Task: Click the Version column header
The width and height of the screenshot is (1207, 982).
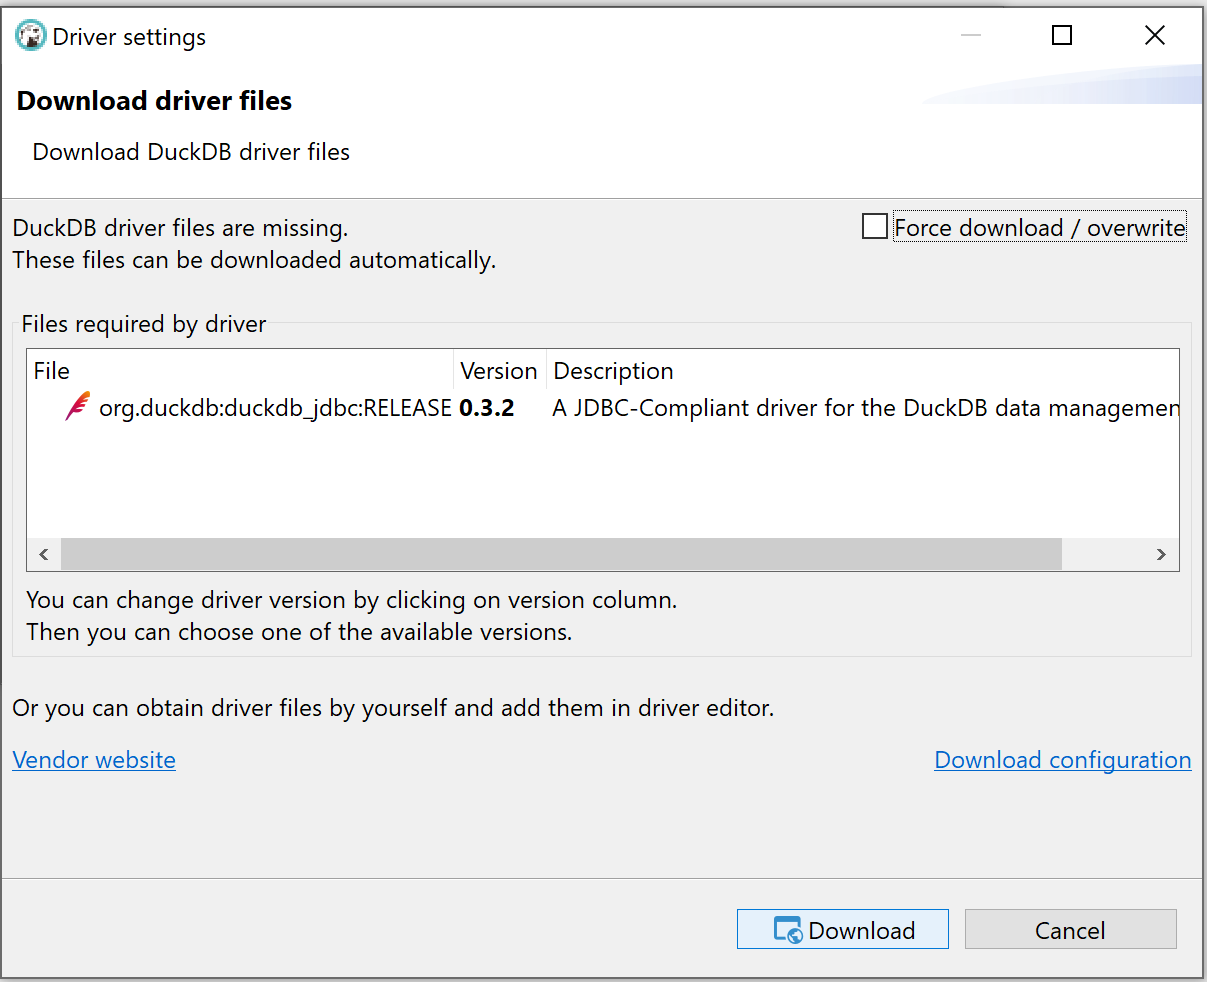Action: (499, 371)
